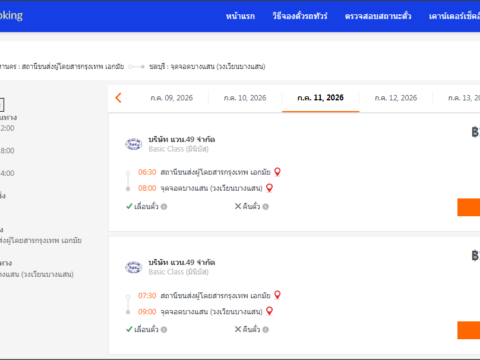Screen dimensions: 480x360
Task: Click คืนตั๋ว label on the 07:30 trip
Action: point(251,330)
